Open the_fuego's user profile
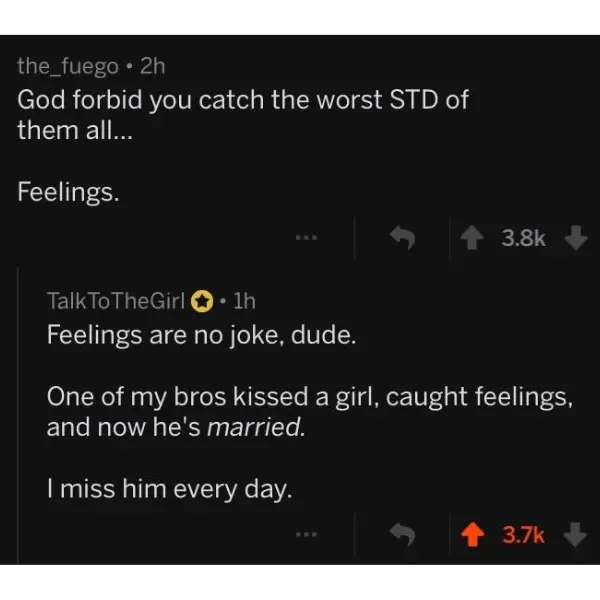Screen dimensions: 600x600 (x=67, y=66)
